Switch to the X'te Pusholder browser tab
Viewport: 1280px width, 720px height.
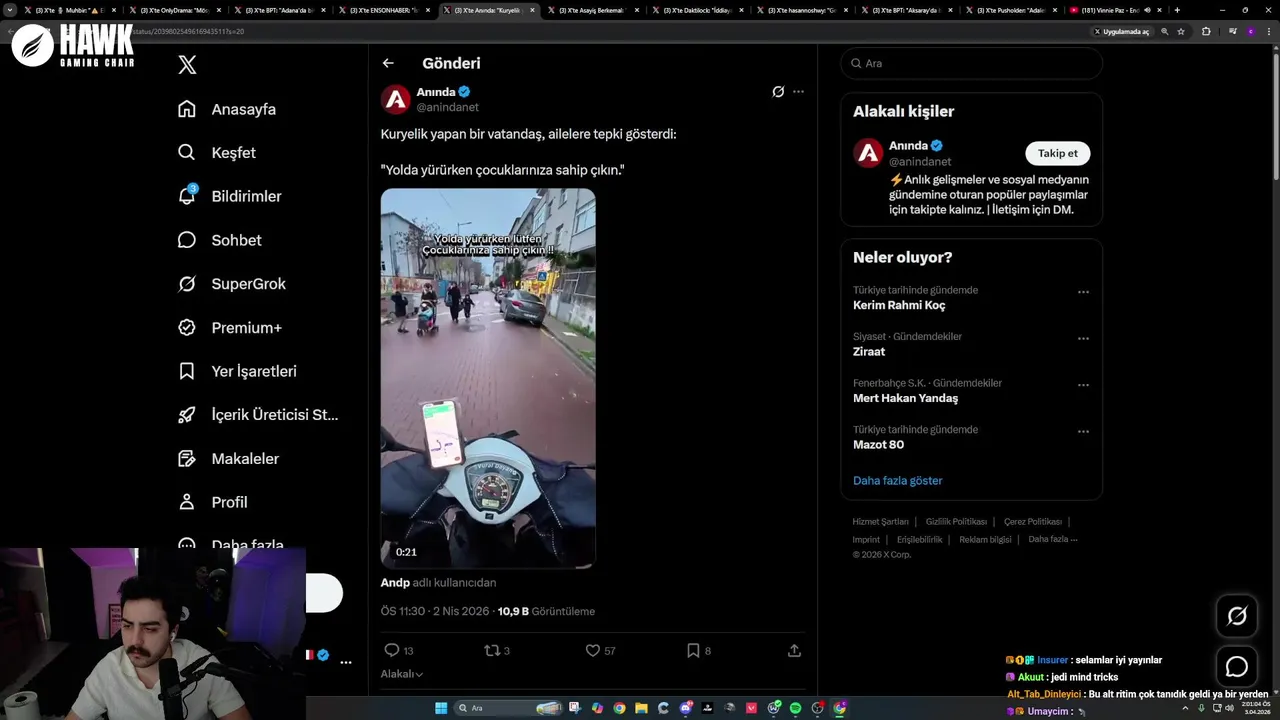coord(1010,10)
